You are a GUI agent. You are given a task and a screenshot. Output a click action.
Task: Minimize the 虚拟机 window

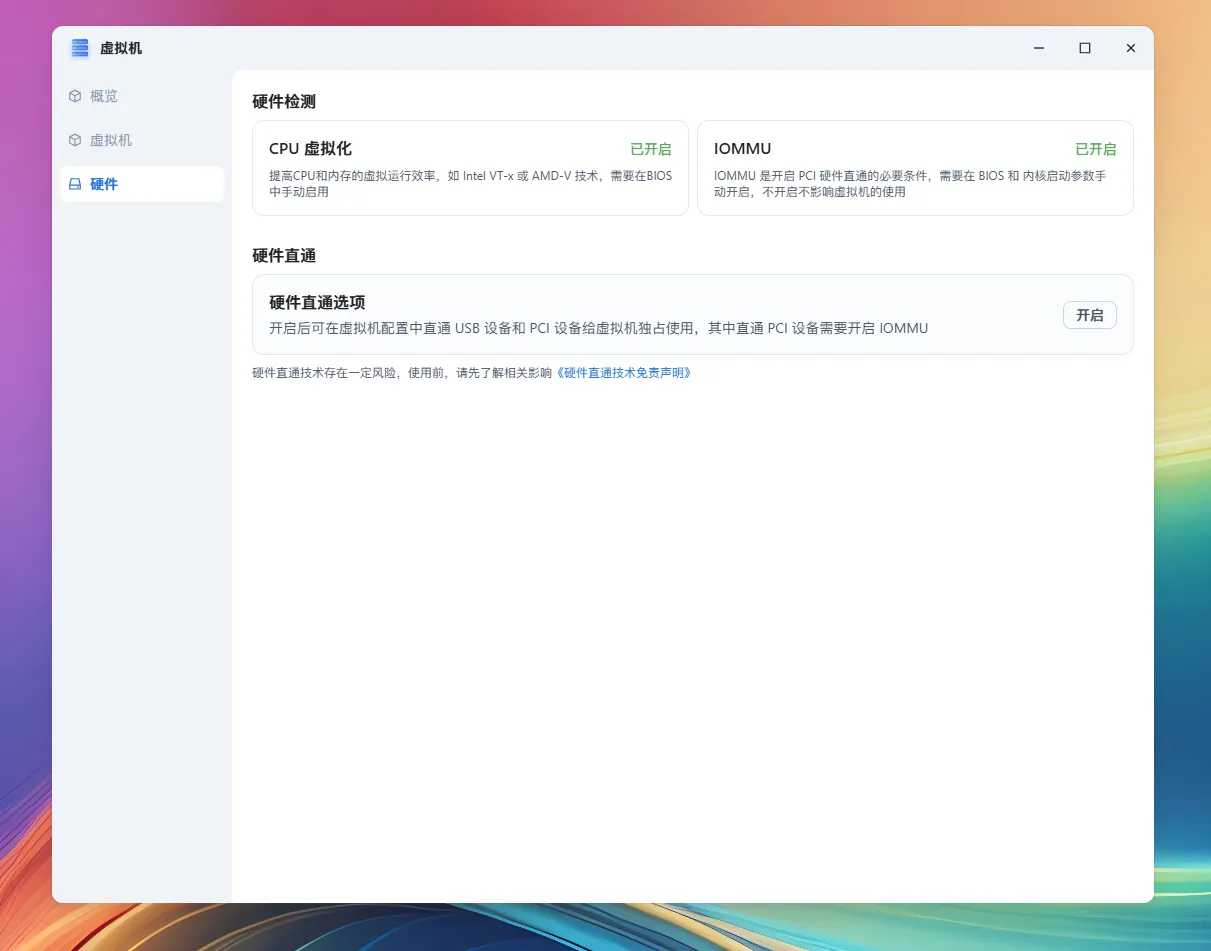[x=1040, y=48]
